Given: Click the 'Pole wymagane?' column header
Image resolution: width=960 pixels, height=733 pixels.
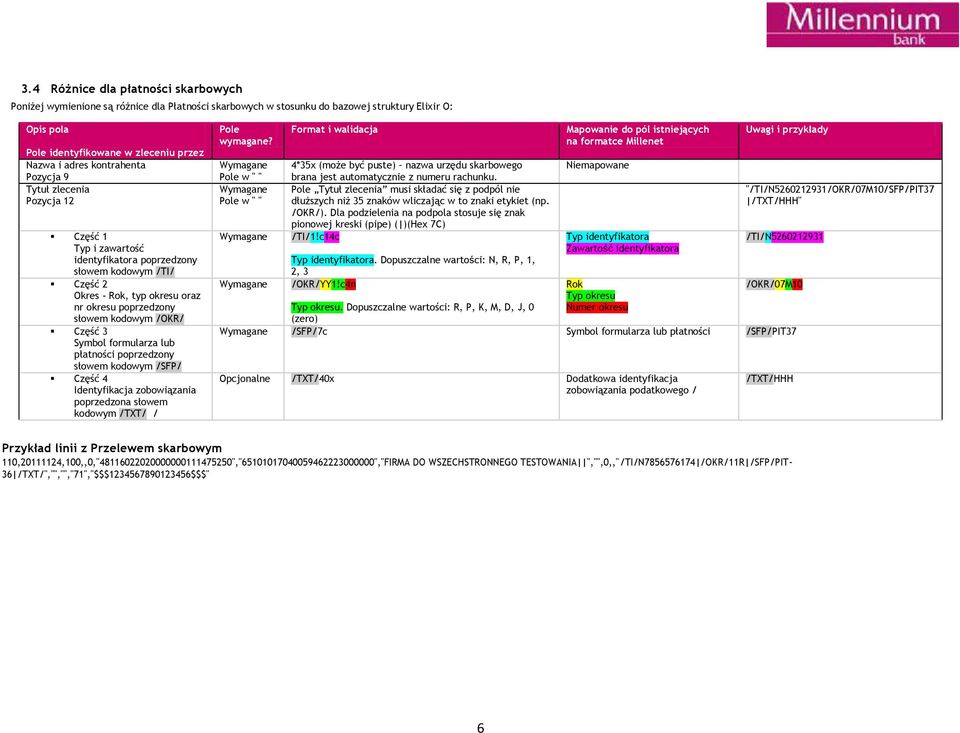Looking at the screenshot, I should pyautogui.click(x=246, y=135).
